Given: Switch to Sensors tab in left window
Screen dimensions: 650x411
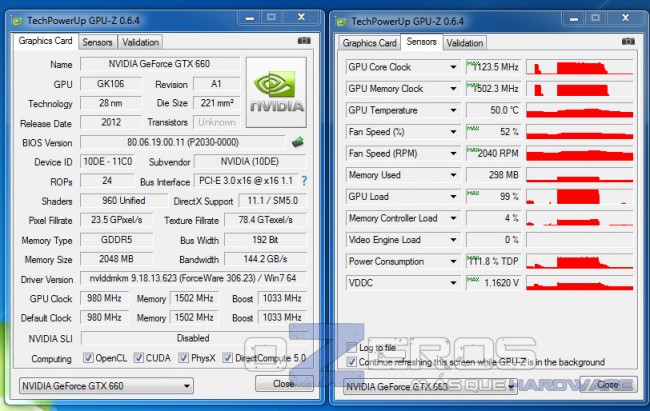Looking at the screenshot, I should 97,42.
